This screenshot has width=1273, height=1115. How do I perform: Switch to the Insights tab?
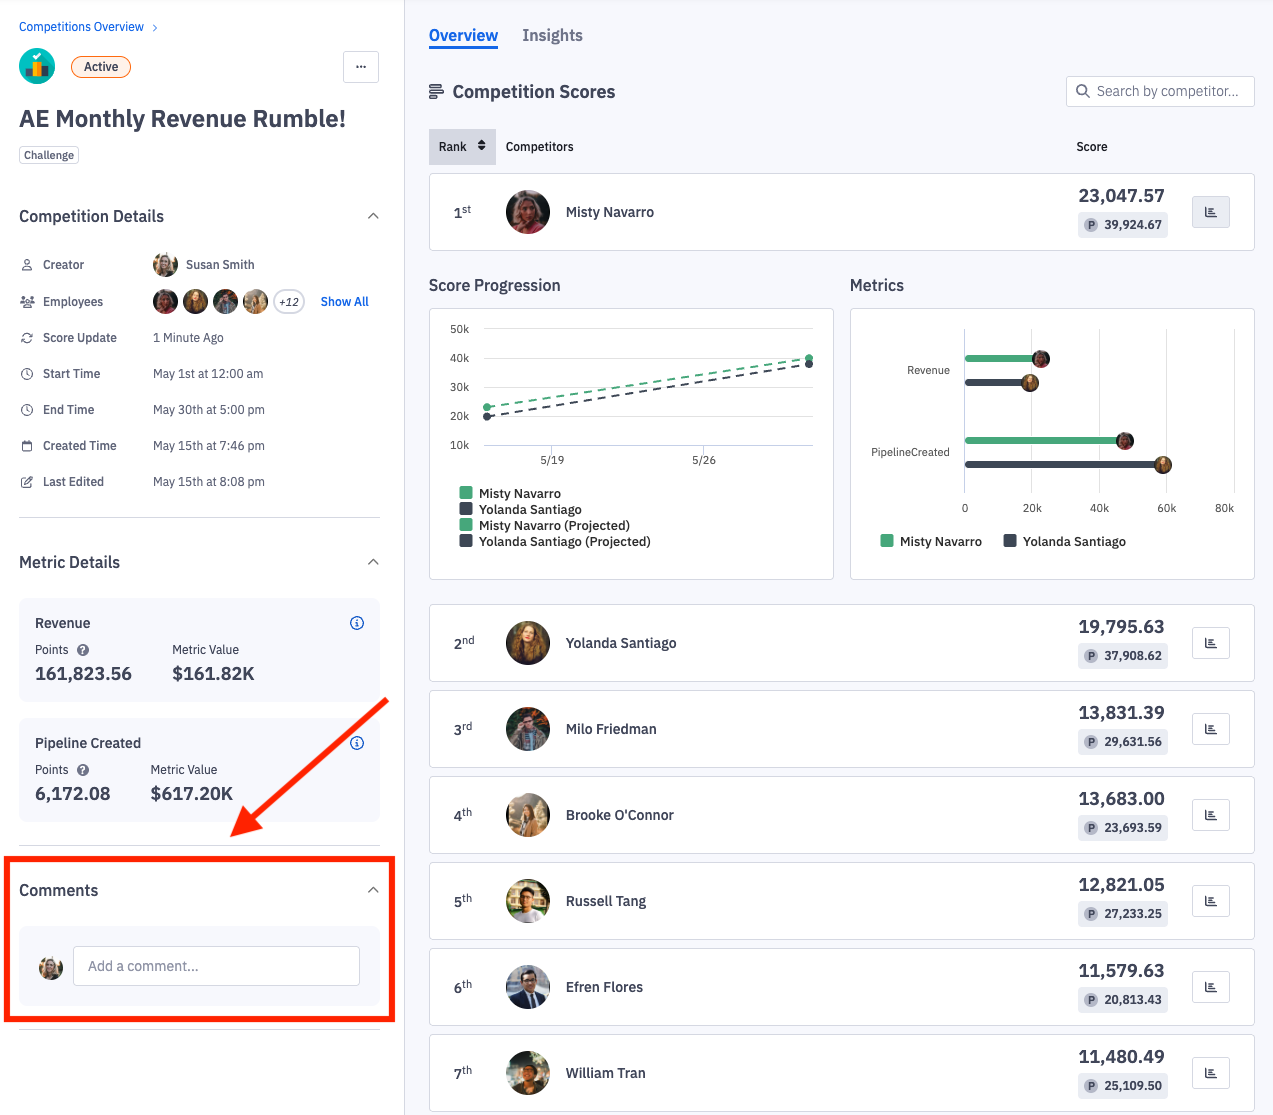point(552,36)
